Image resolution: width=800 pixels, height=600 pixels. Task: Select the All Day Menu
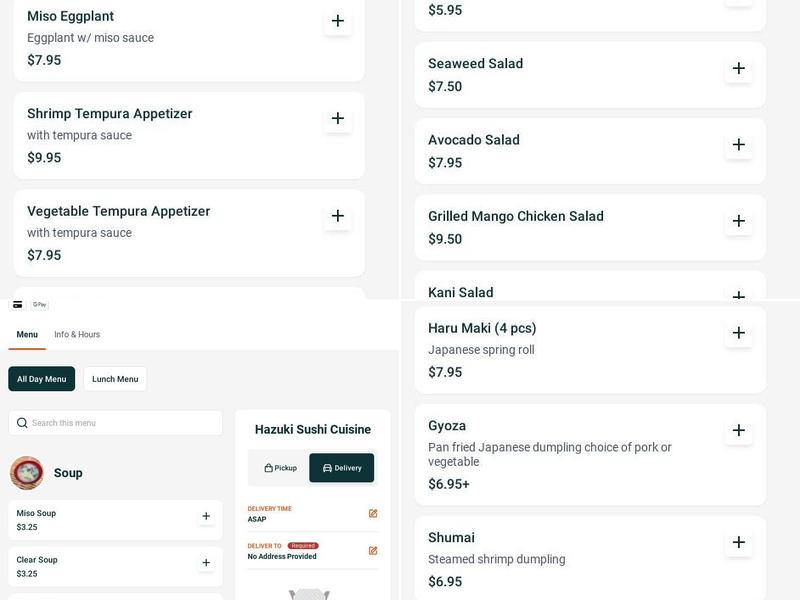click(x=42, y=379)
